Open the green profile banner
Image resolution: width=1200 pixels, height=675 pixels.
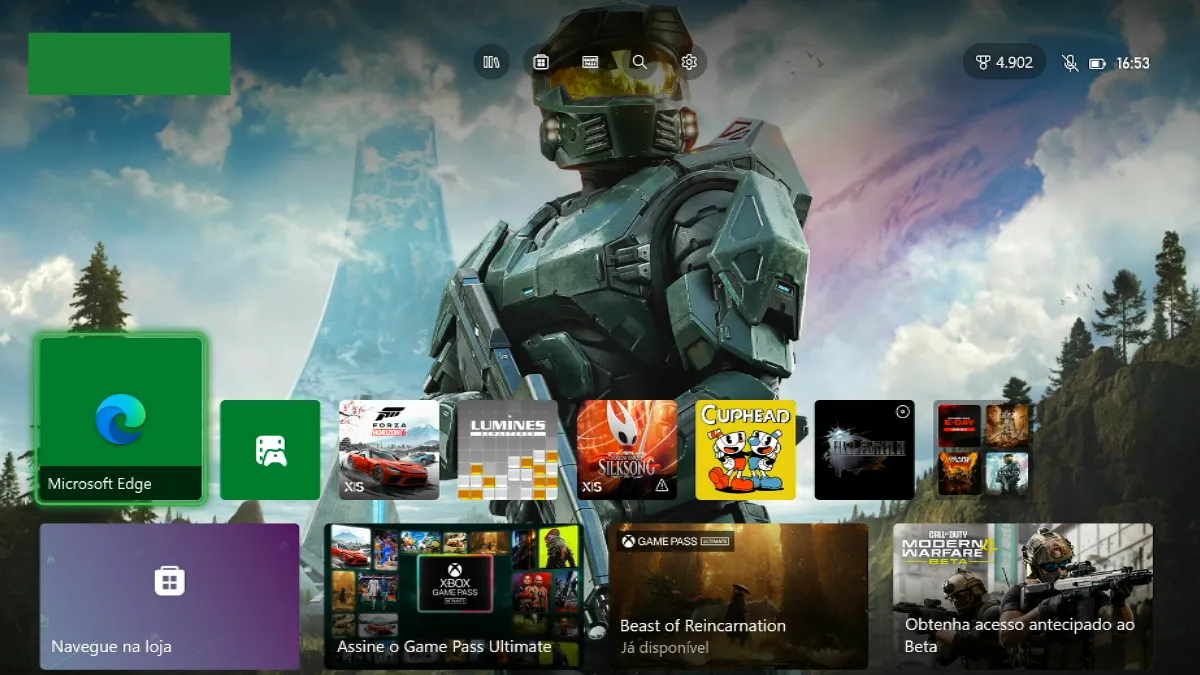click(129, 64)
